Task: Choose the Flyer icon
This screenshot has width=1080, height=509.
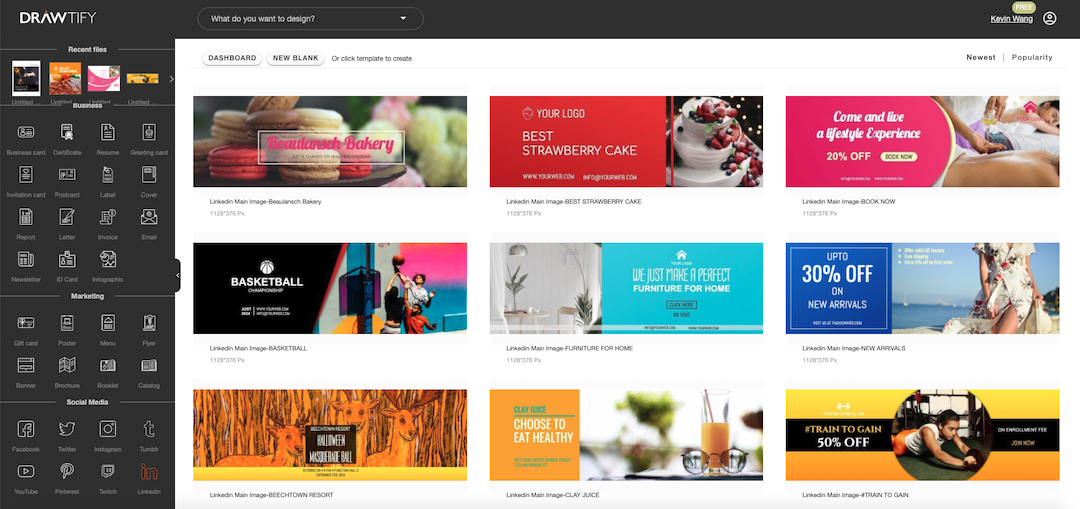Action: tap(149, 323)
